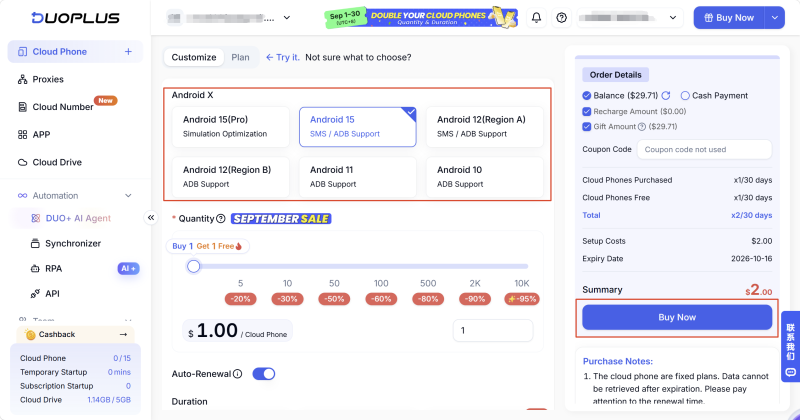Select Android 15(Pro) option
The width and height of the screenshot is (800, 420).
(231, 127)
